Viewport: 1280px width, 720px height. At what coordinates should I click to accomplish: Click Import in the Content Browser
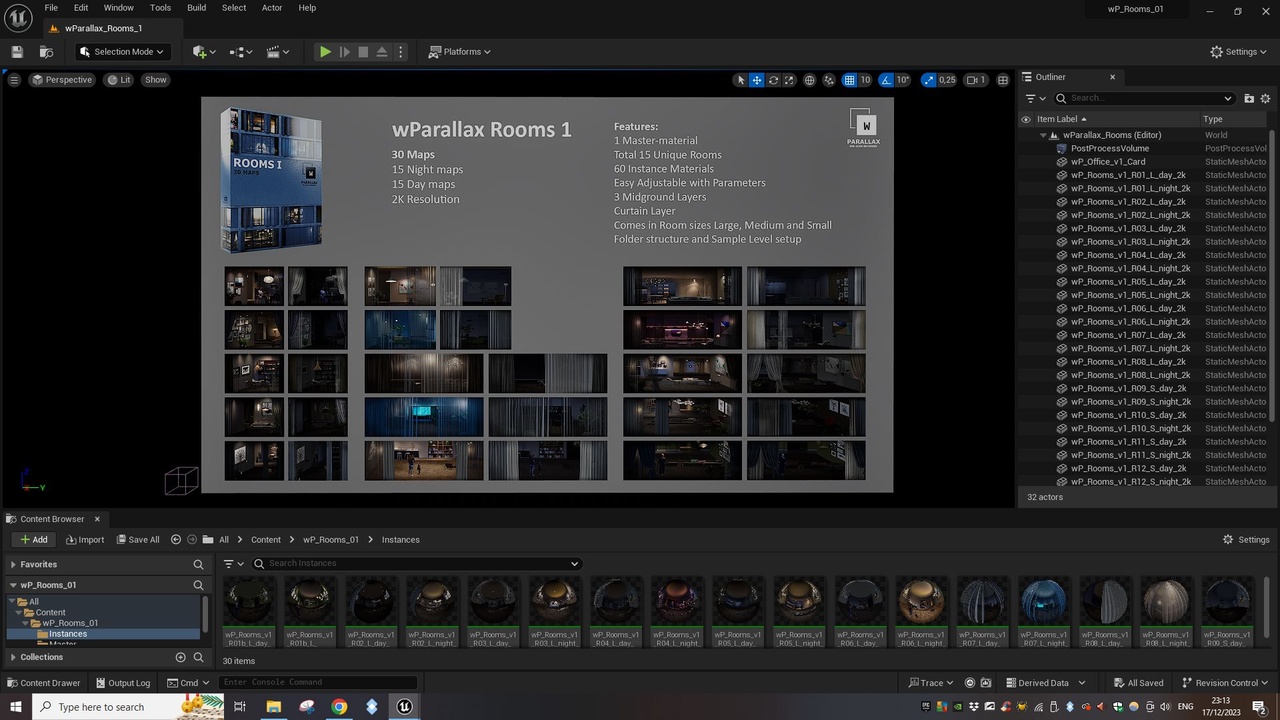(x=85, y=540)
